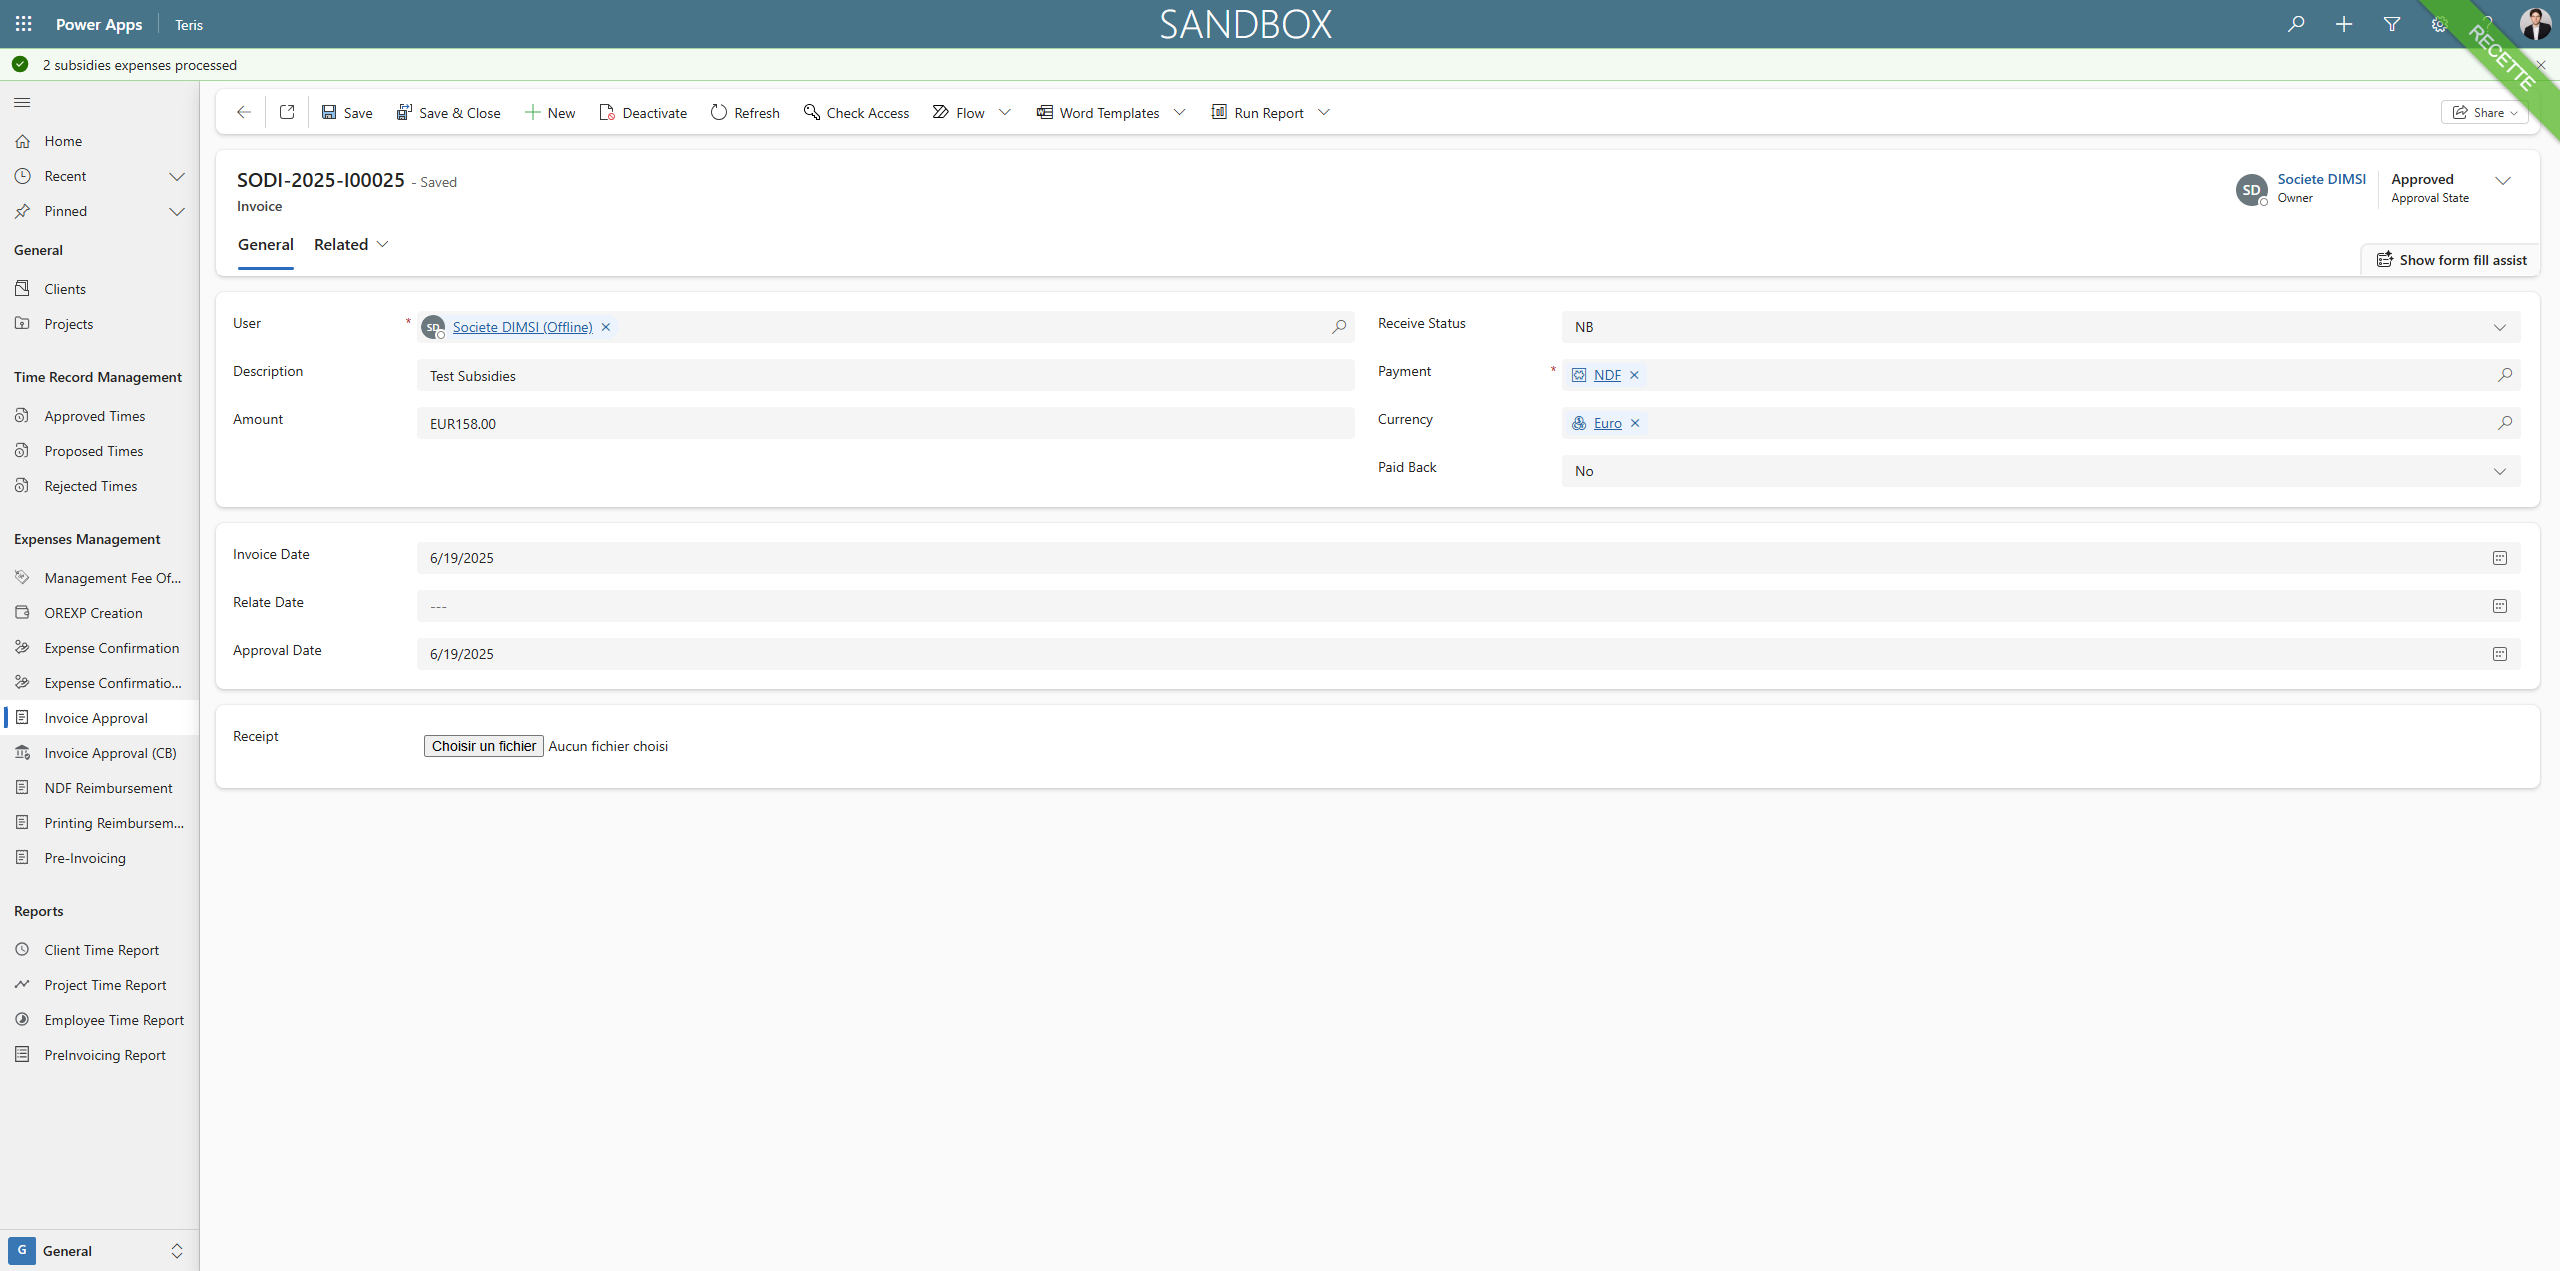Click the search magnifier in top bar

pos(2296,24)
